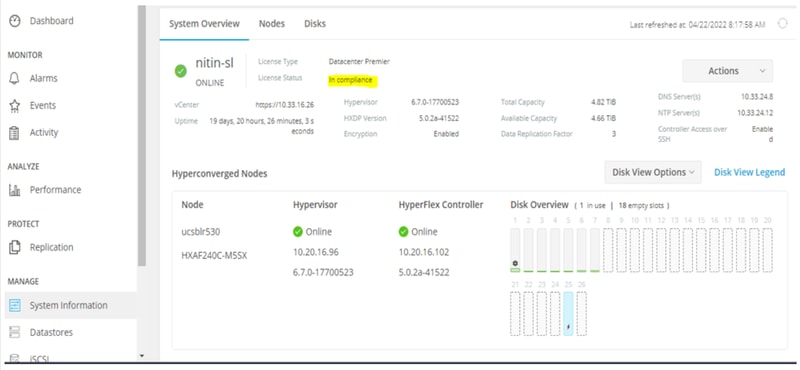This screenshot has width=800, height=370.
Task: Click the Events star icon
Action: [15, 106]
